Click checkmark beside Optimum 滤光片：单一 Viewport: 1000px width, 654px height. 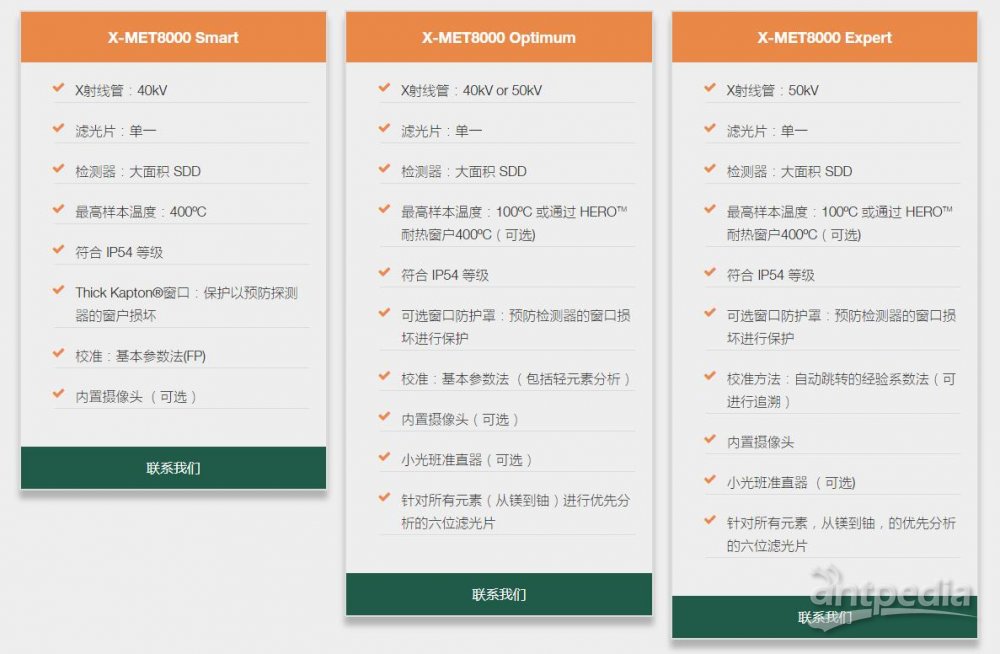(384, 128)
